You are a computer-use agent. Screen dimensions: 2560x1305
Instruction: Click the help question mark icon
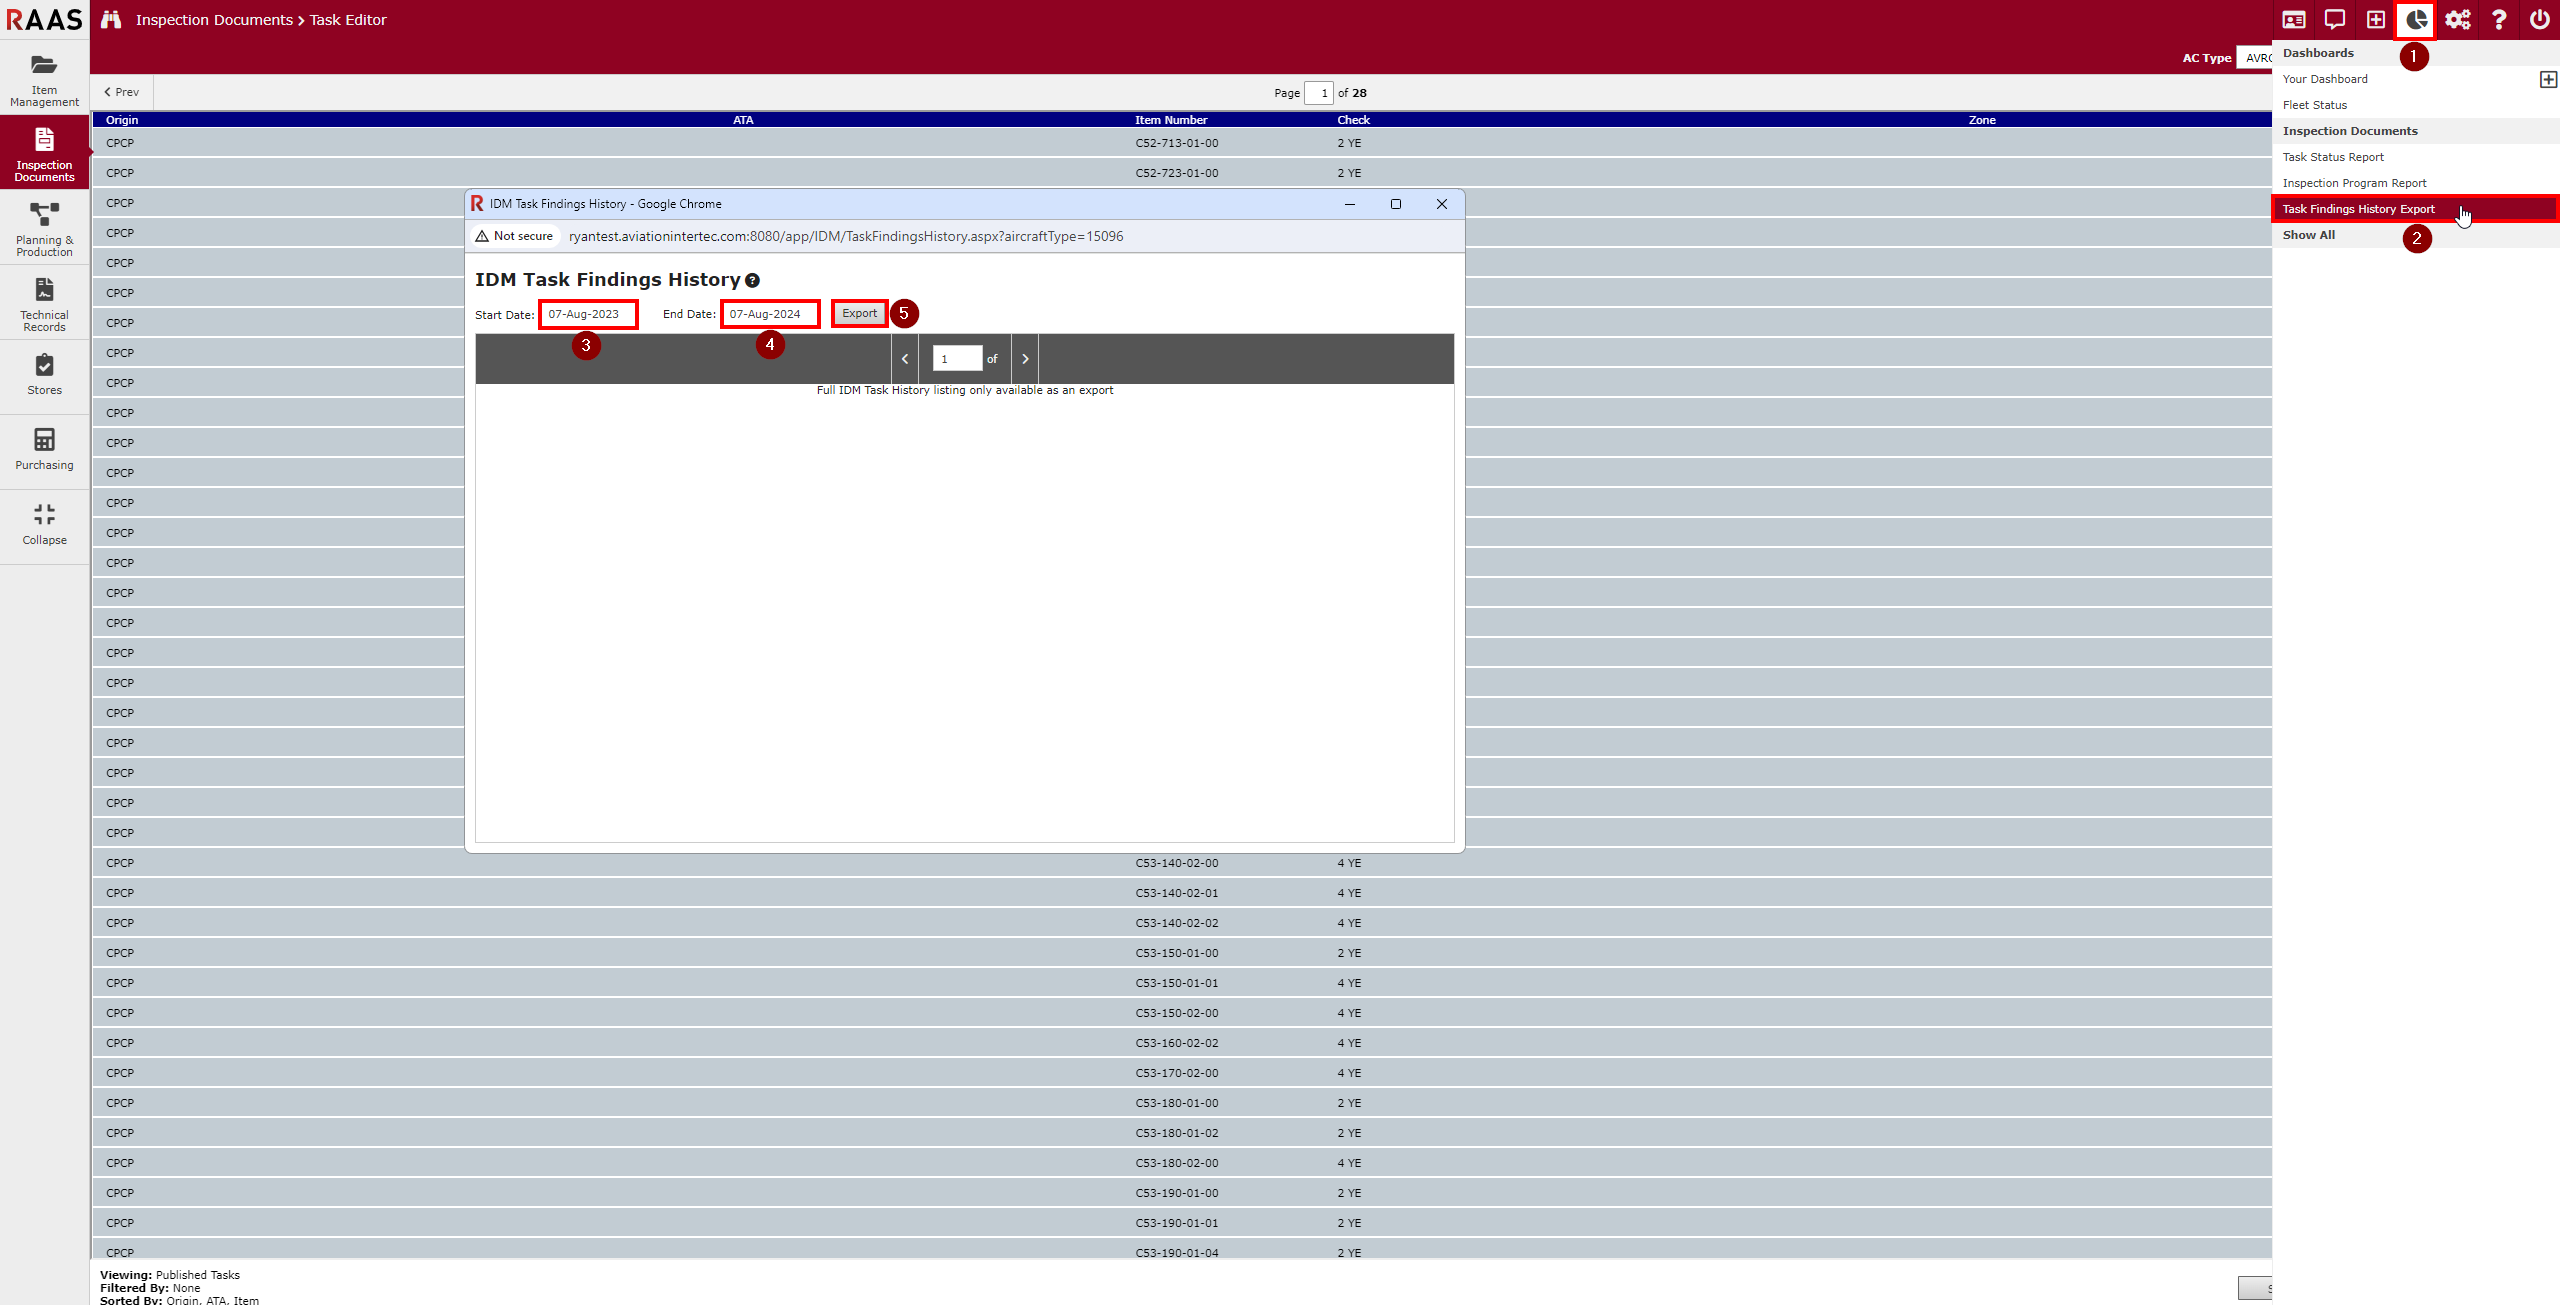click(x=2498, y=20)
